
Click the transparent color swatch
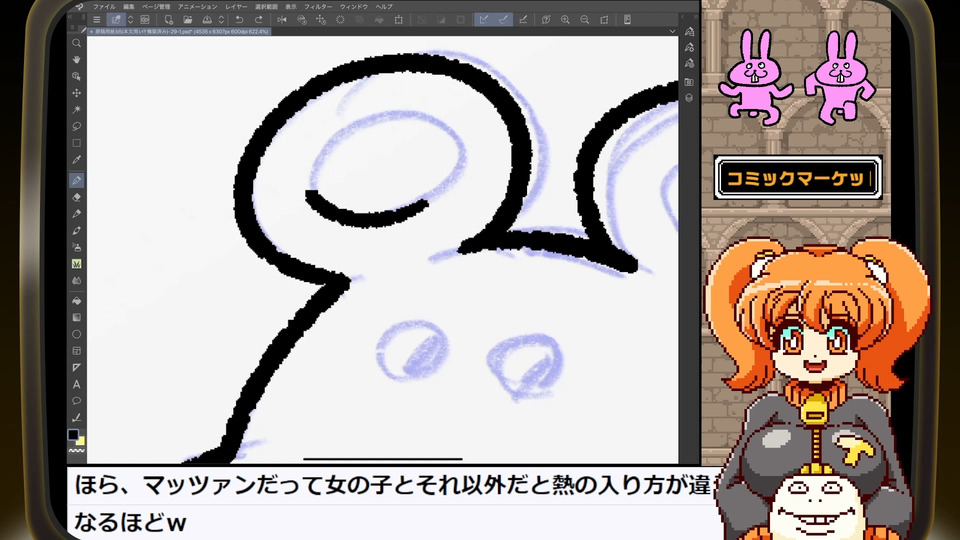[77, 451]
